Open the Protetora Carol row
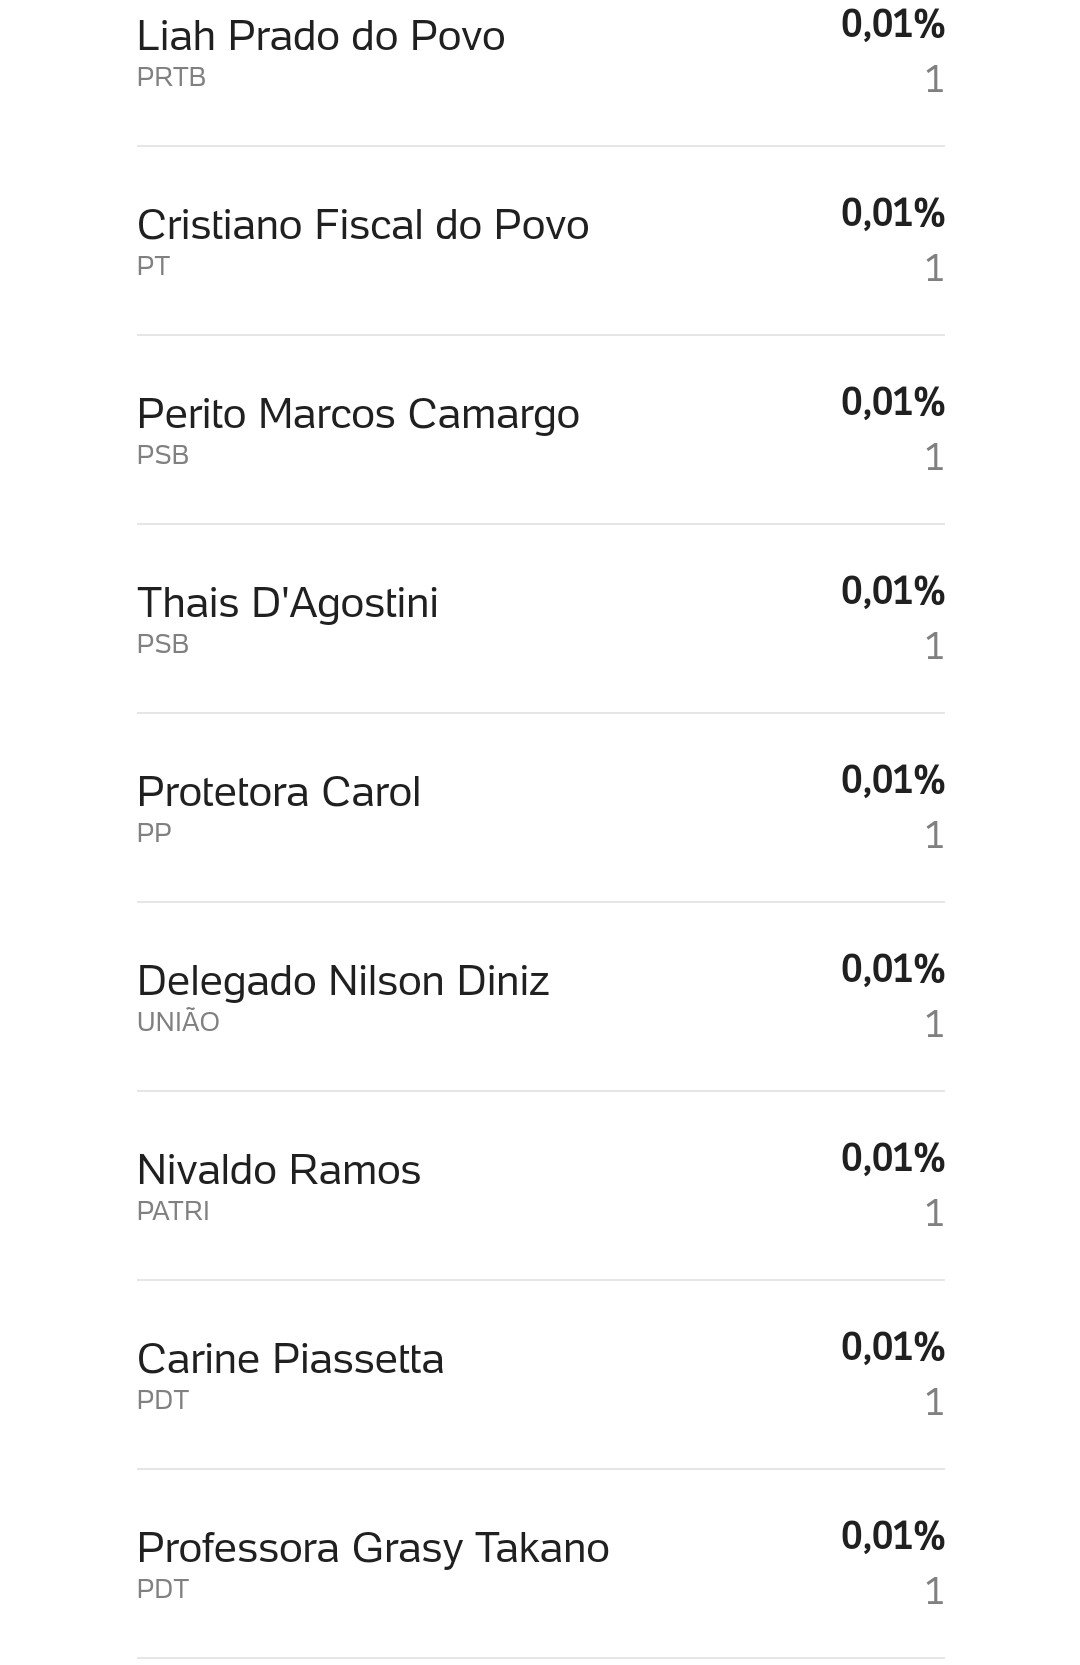 [540, 807]
